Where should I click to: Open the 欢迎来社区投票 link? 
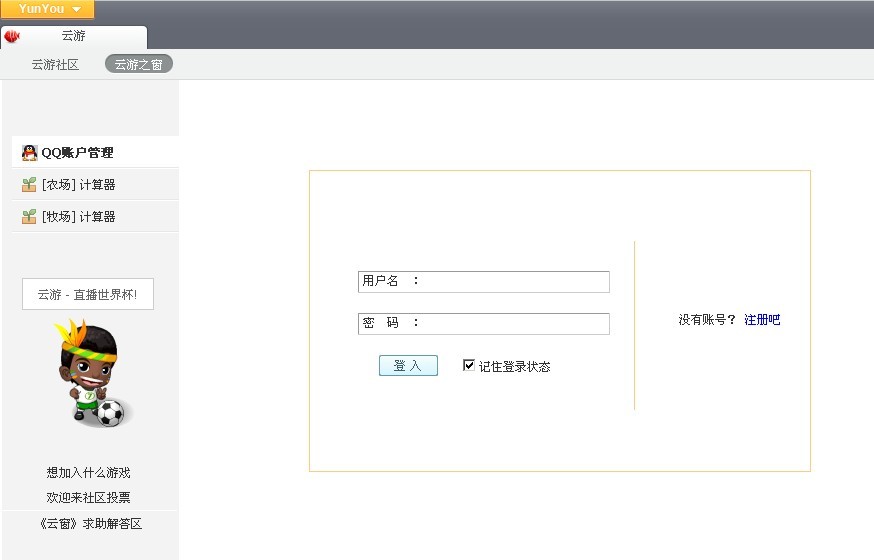[x=89, y=497]
